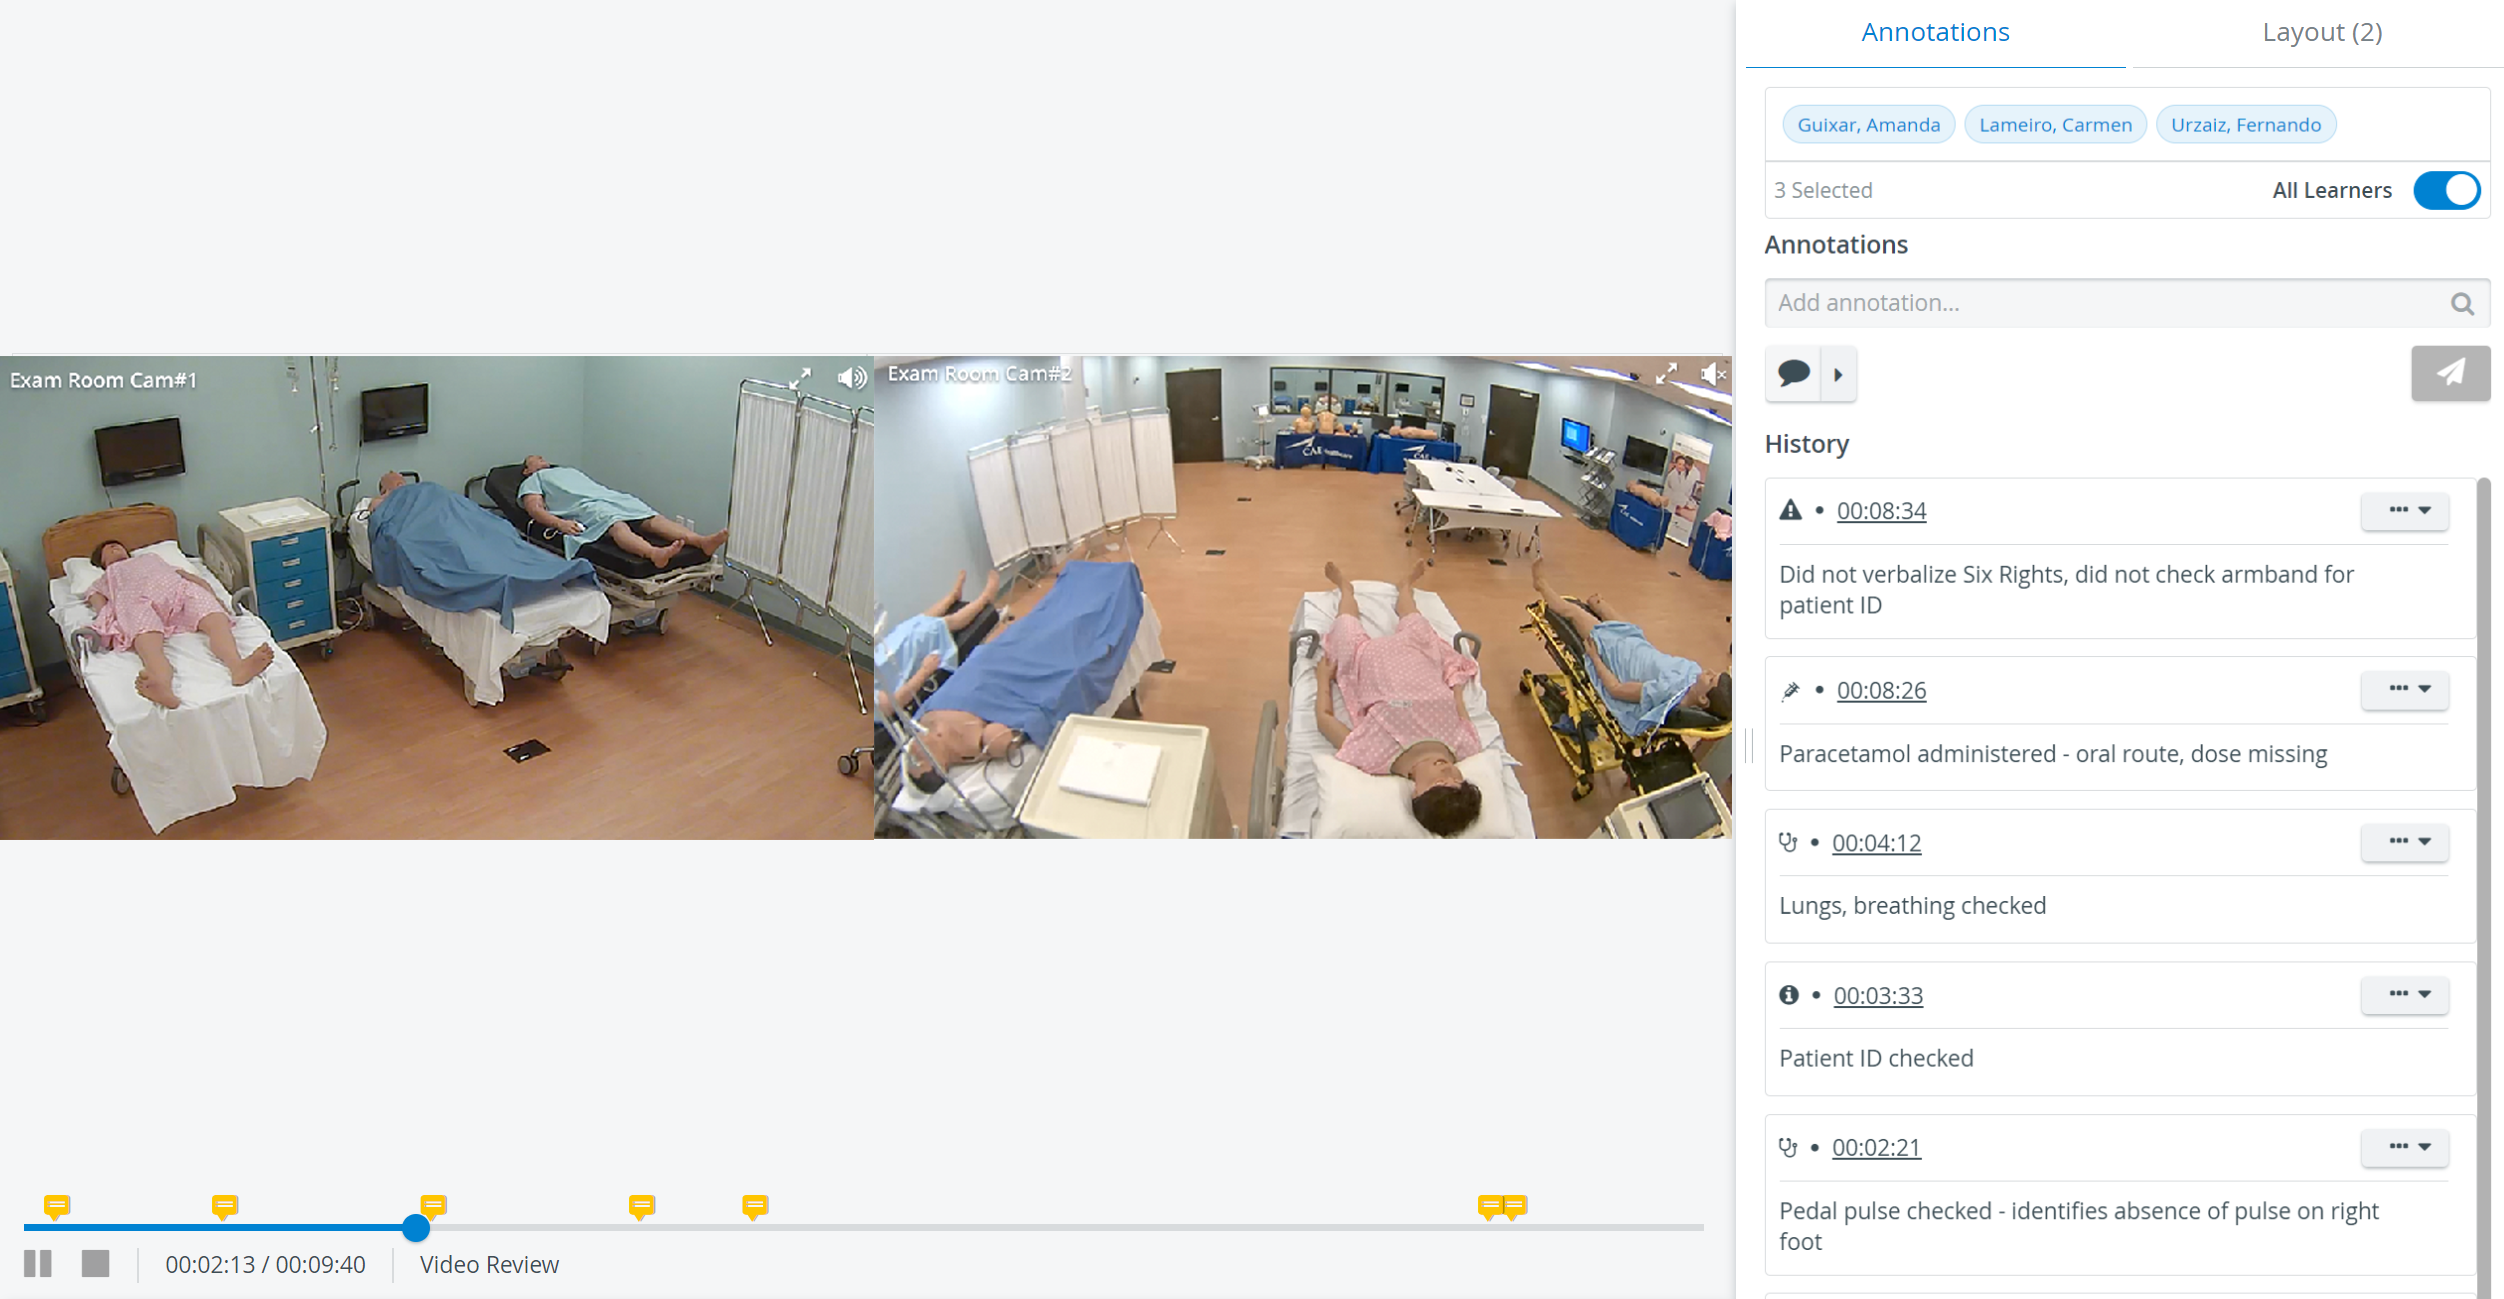2504x1299 pixels.
Task: Jump to timestamp 00:08:26 link
Action: point(1881,690)
